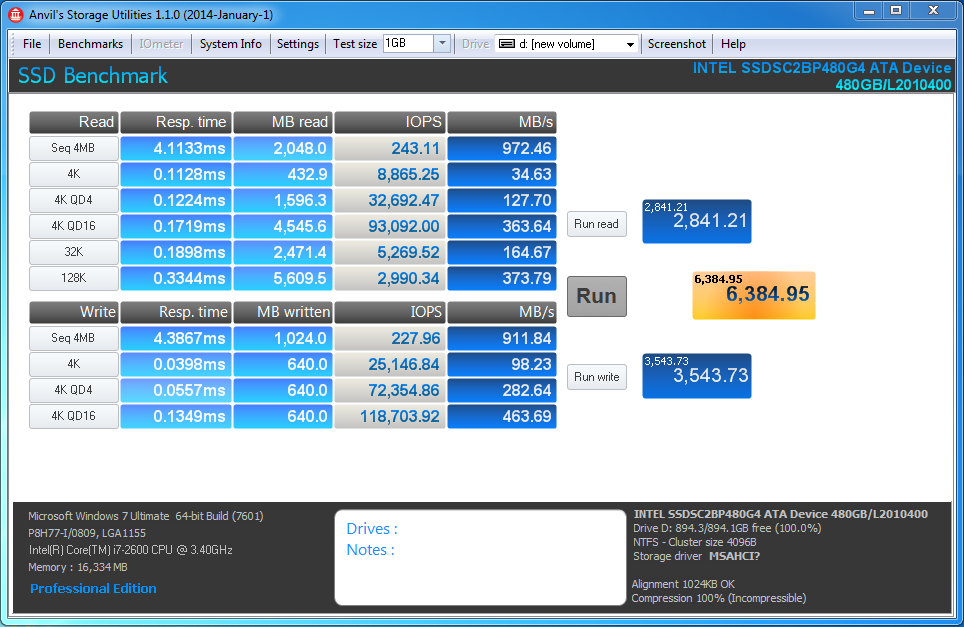Click the Anvil app icon in title bar
The height and width of the screenshot is (627, 964).
[16, 15]
